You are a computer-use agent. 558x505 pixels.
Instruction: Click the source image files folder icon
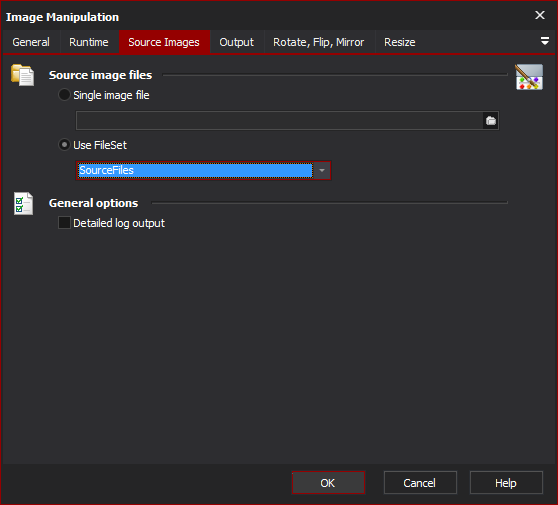tap(22, 75)
